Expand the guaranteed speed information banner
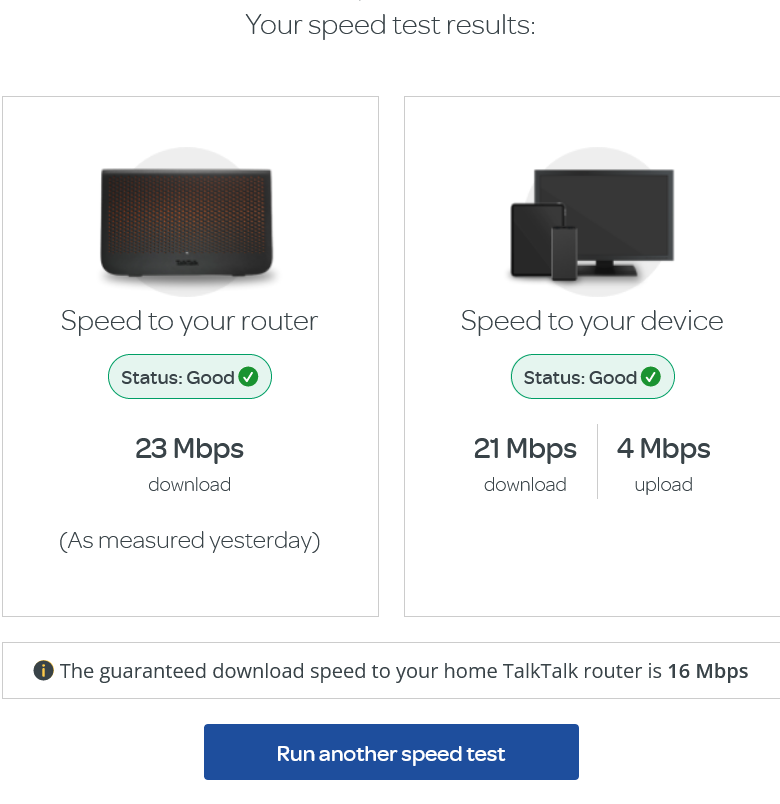 pyautogui.click(x=390, y=670)
